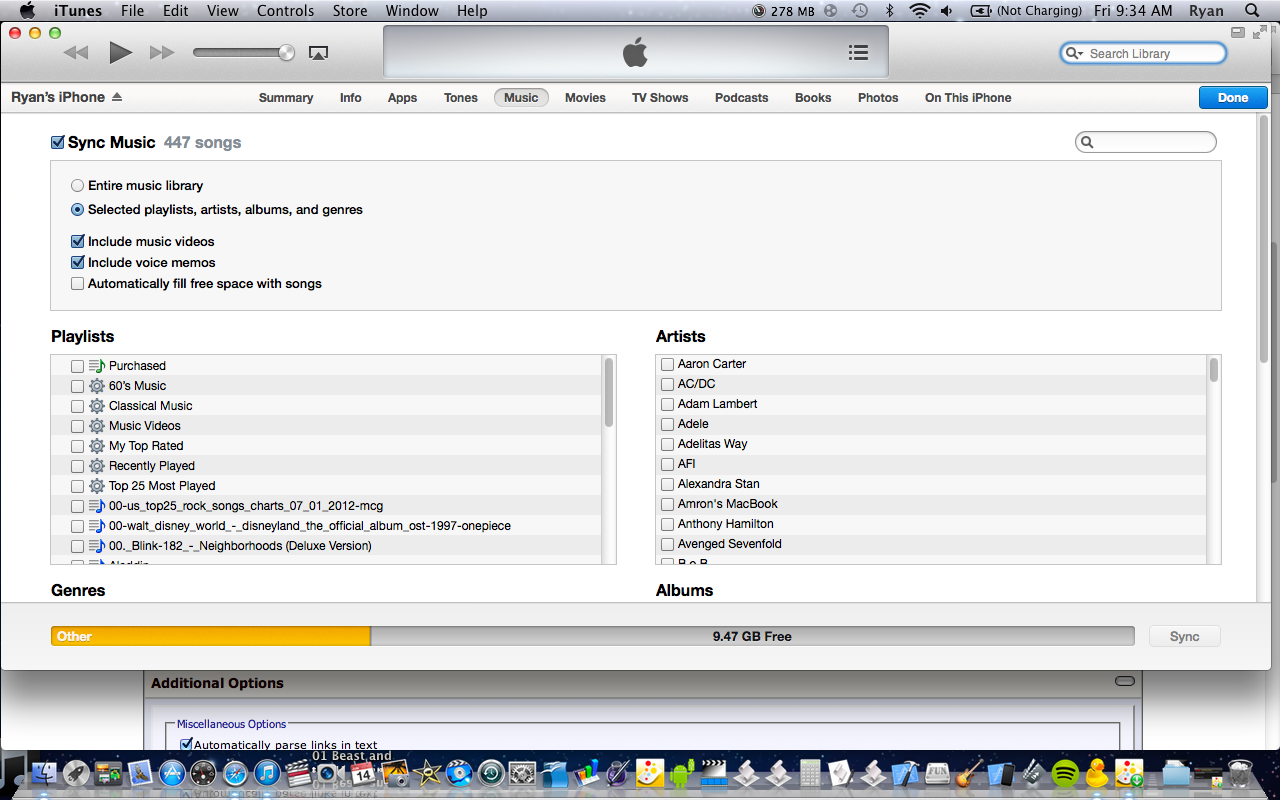Open Safari compass in the Dock
This screenshot has height=800, width=1280.
coord(235,773)
